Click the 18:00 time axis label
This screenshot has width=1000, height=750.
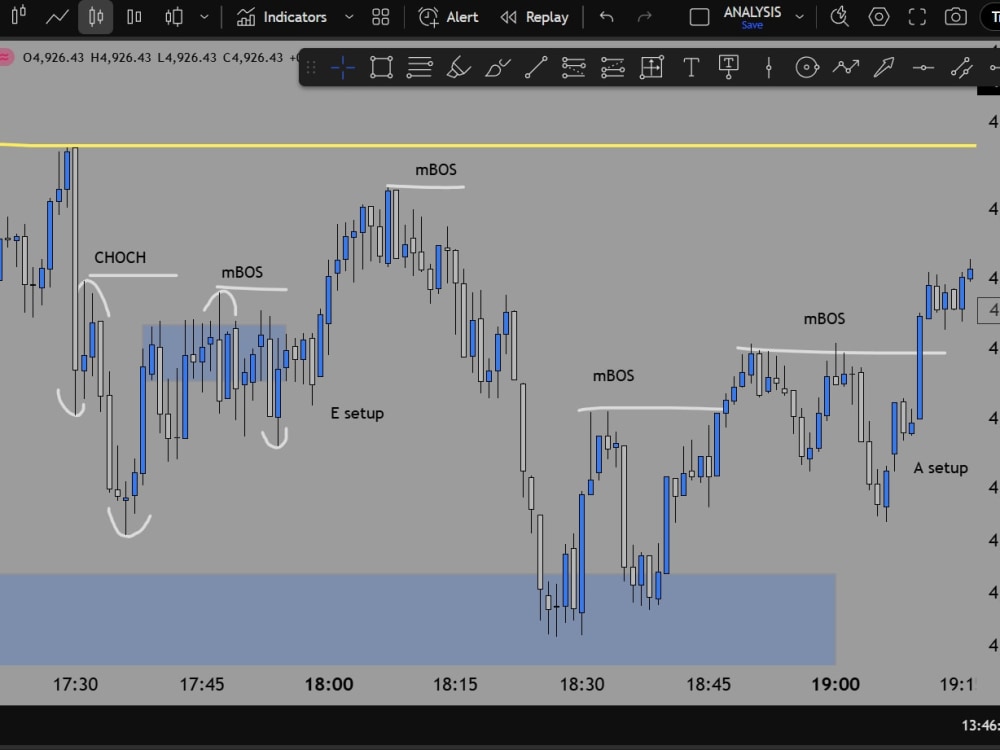(328, 684)
